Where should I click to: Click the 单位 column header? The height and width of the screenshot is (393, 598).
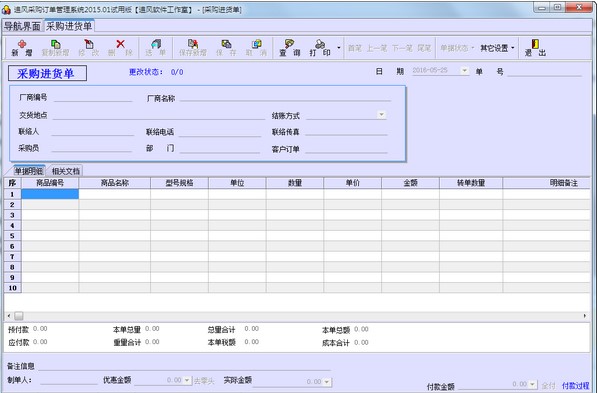237,183
